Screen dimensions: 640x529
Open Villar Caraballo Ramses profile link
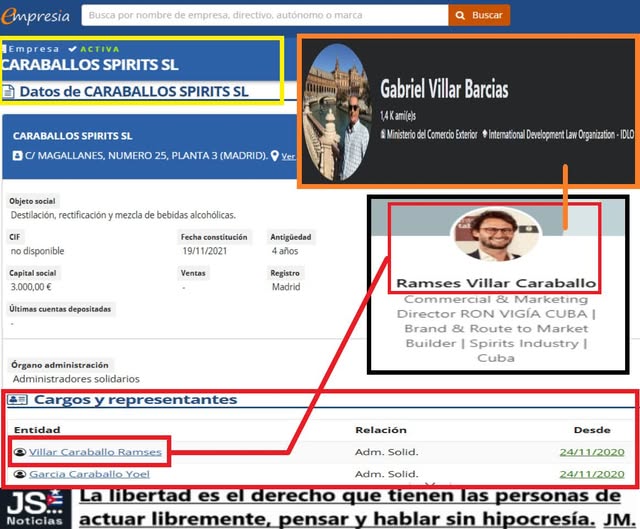pos(95,452)
